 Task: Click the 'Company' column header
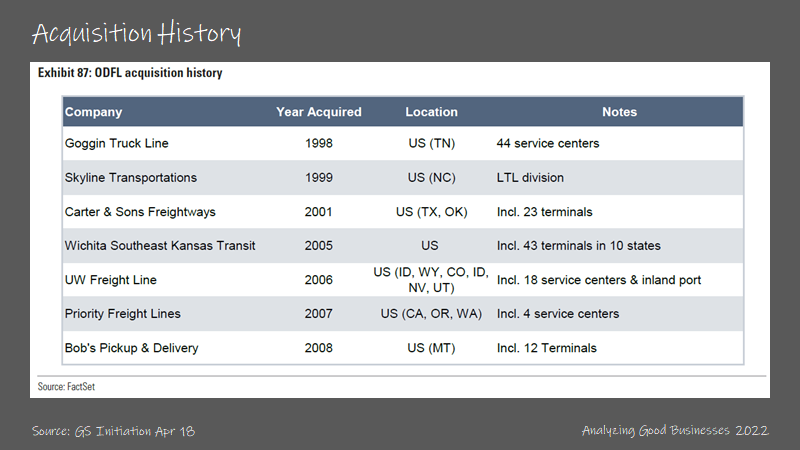coord(93,112)
